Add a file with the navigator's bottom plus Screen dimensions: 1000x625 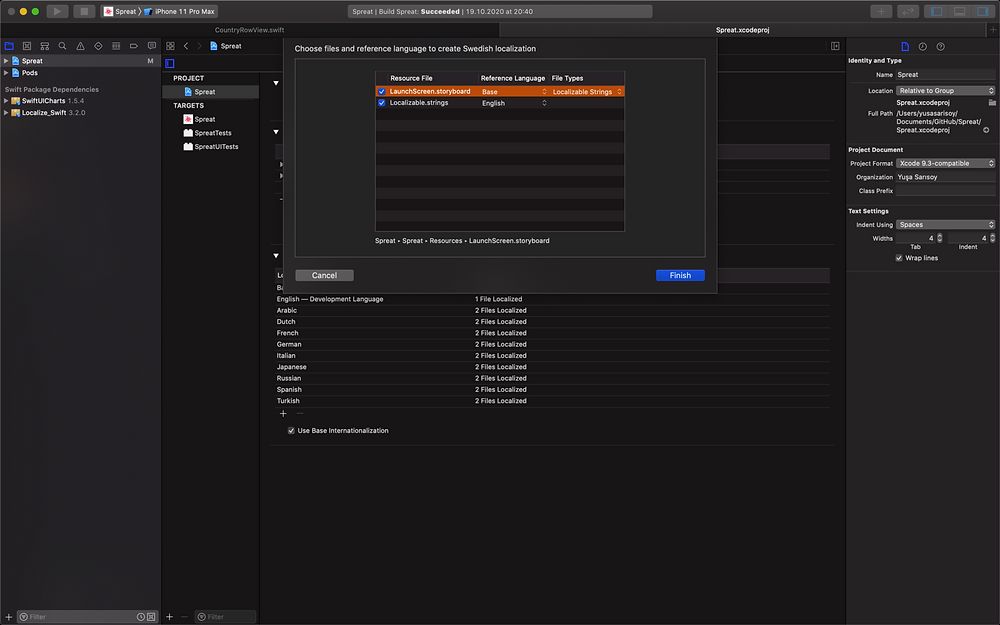[8, 617]
